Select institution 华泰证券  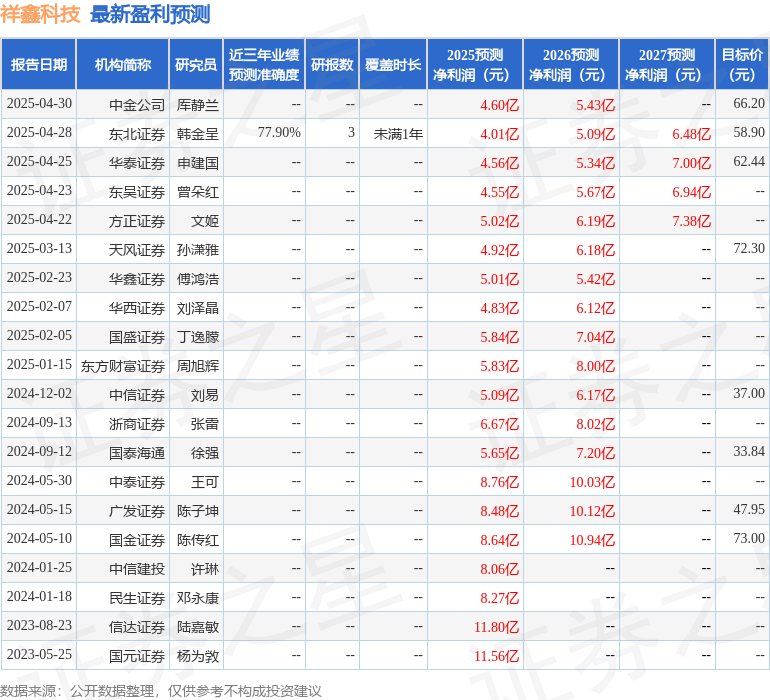point(137,163)
